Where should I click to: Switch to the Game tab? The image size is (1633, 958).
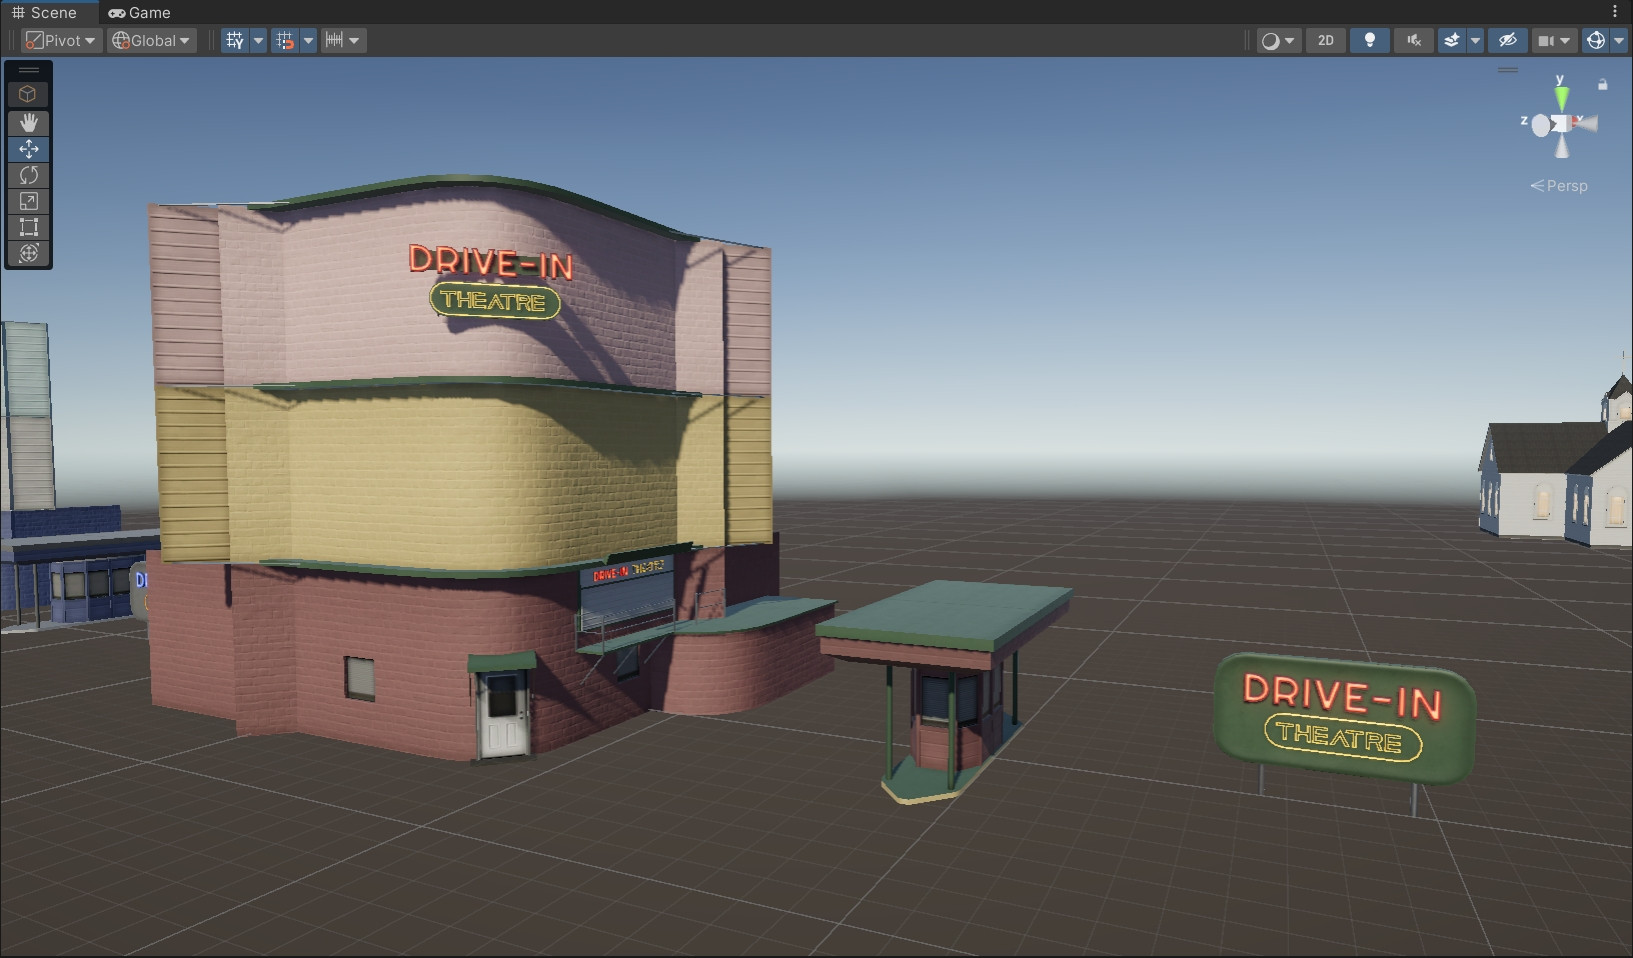coord(140,12)
